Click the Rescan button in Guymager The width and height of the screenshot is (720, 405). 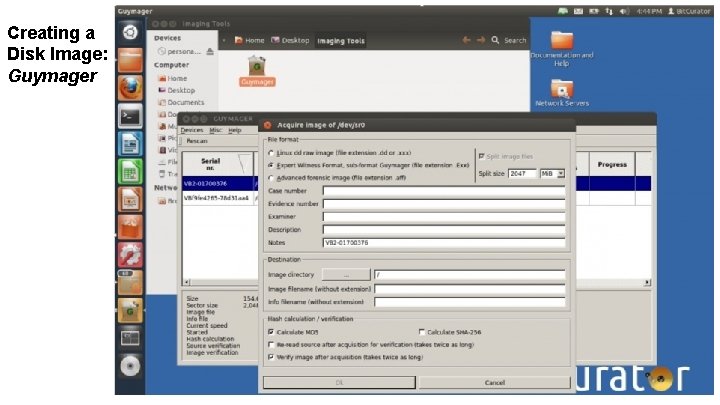click(197, 141)
